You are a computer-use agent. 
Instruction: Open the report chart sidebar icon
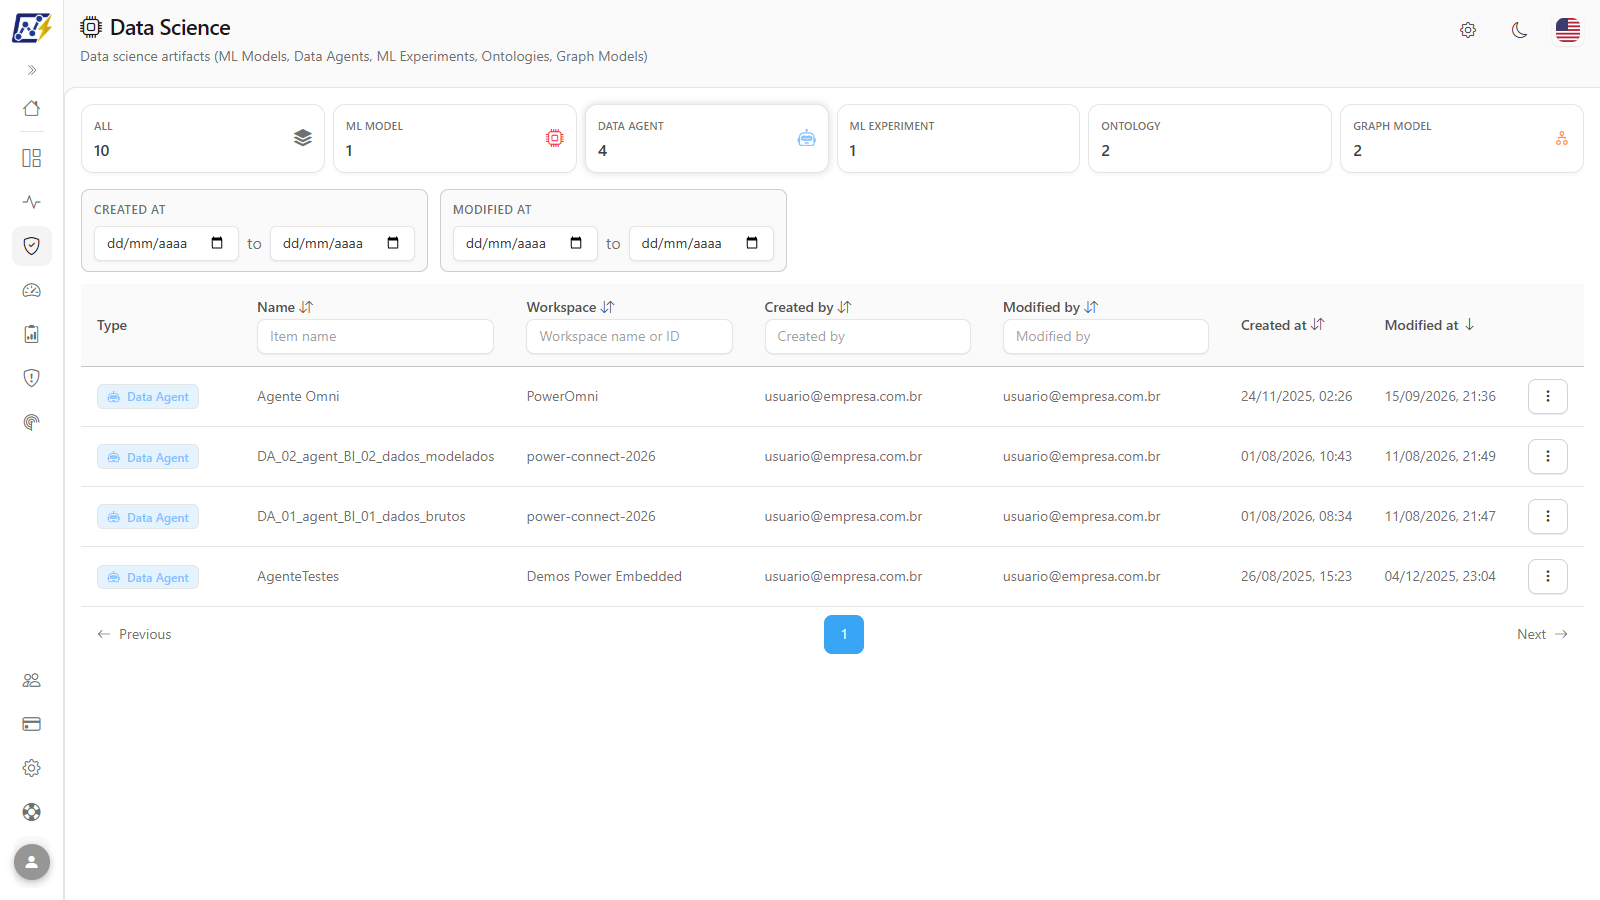(x=32, y=334)
